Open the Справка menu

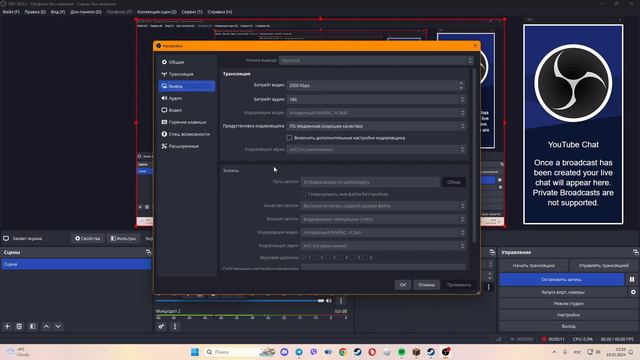click(220, 12)
